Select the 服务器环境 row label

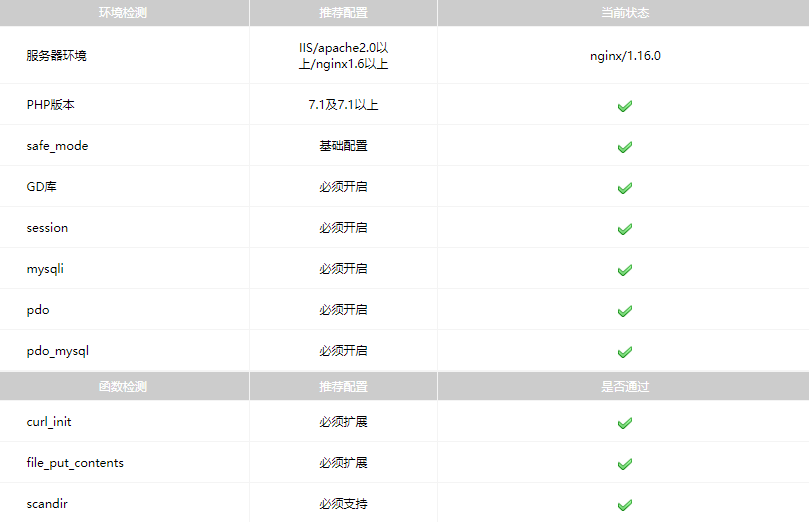(56, 56)
